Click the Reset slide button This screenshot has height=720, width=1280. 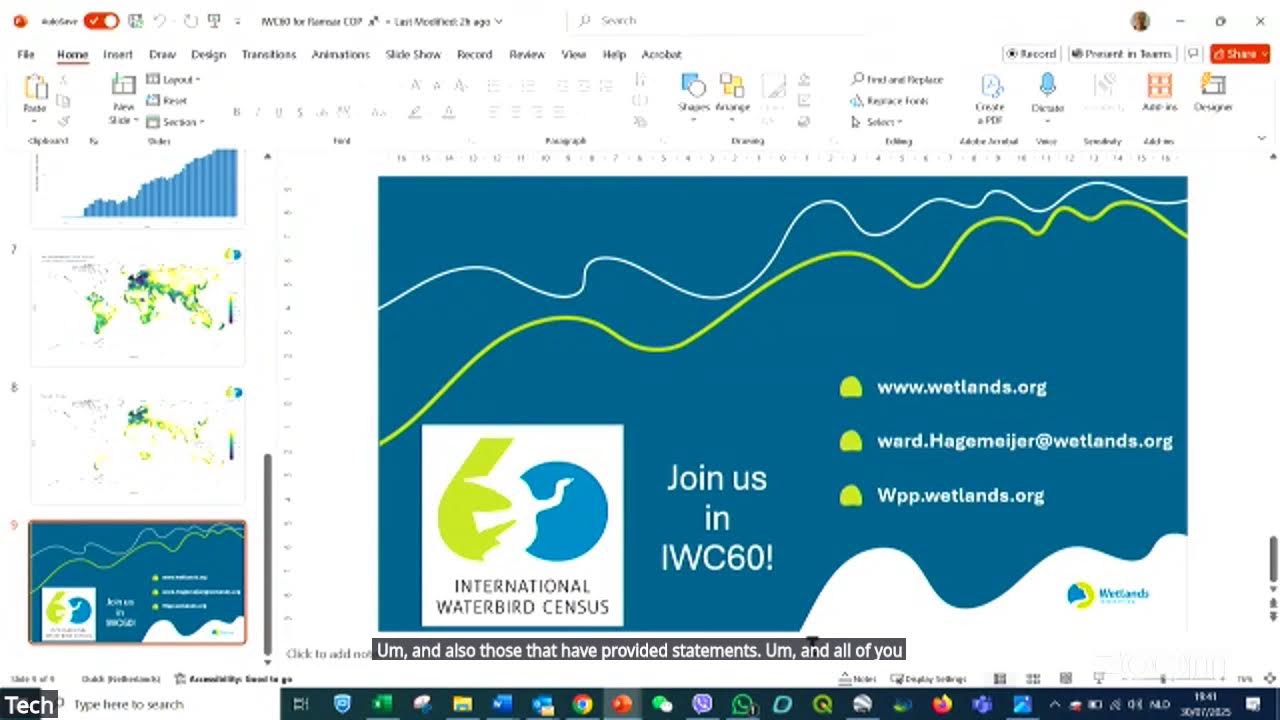pos(167,100)
